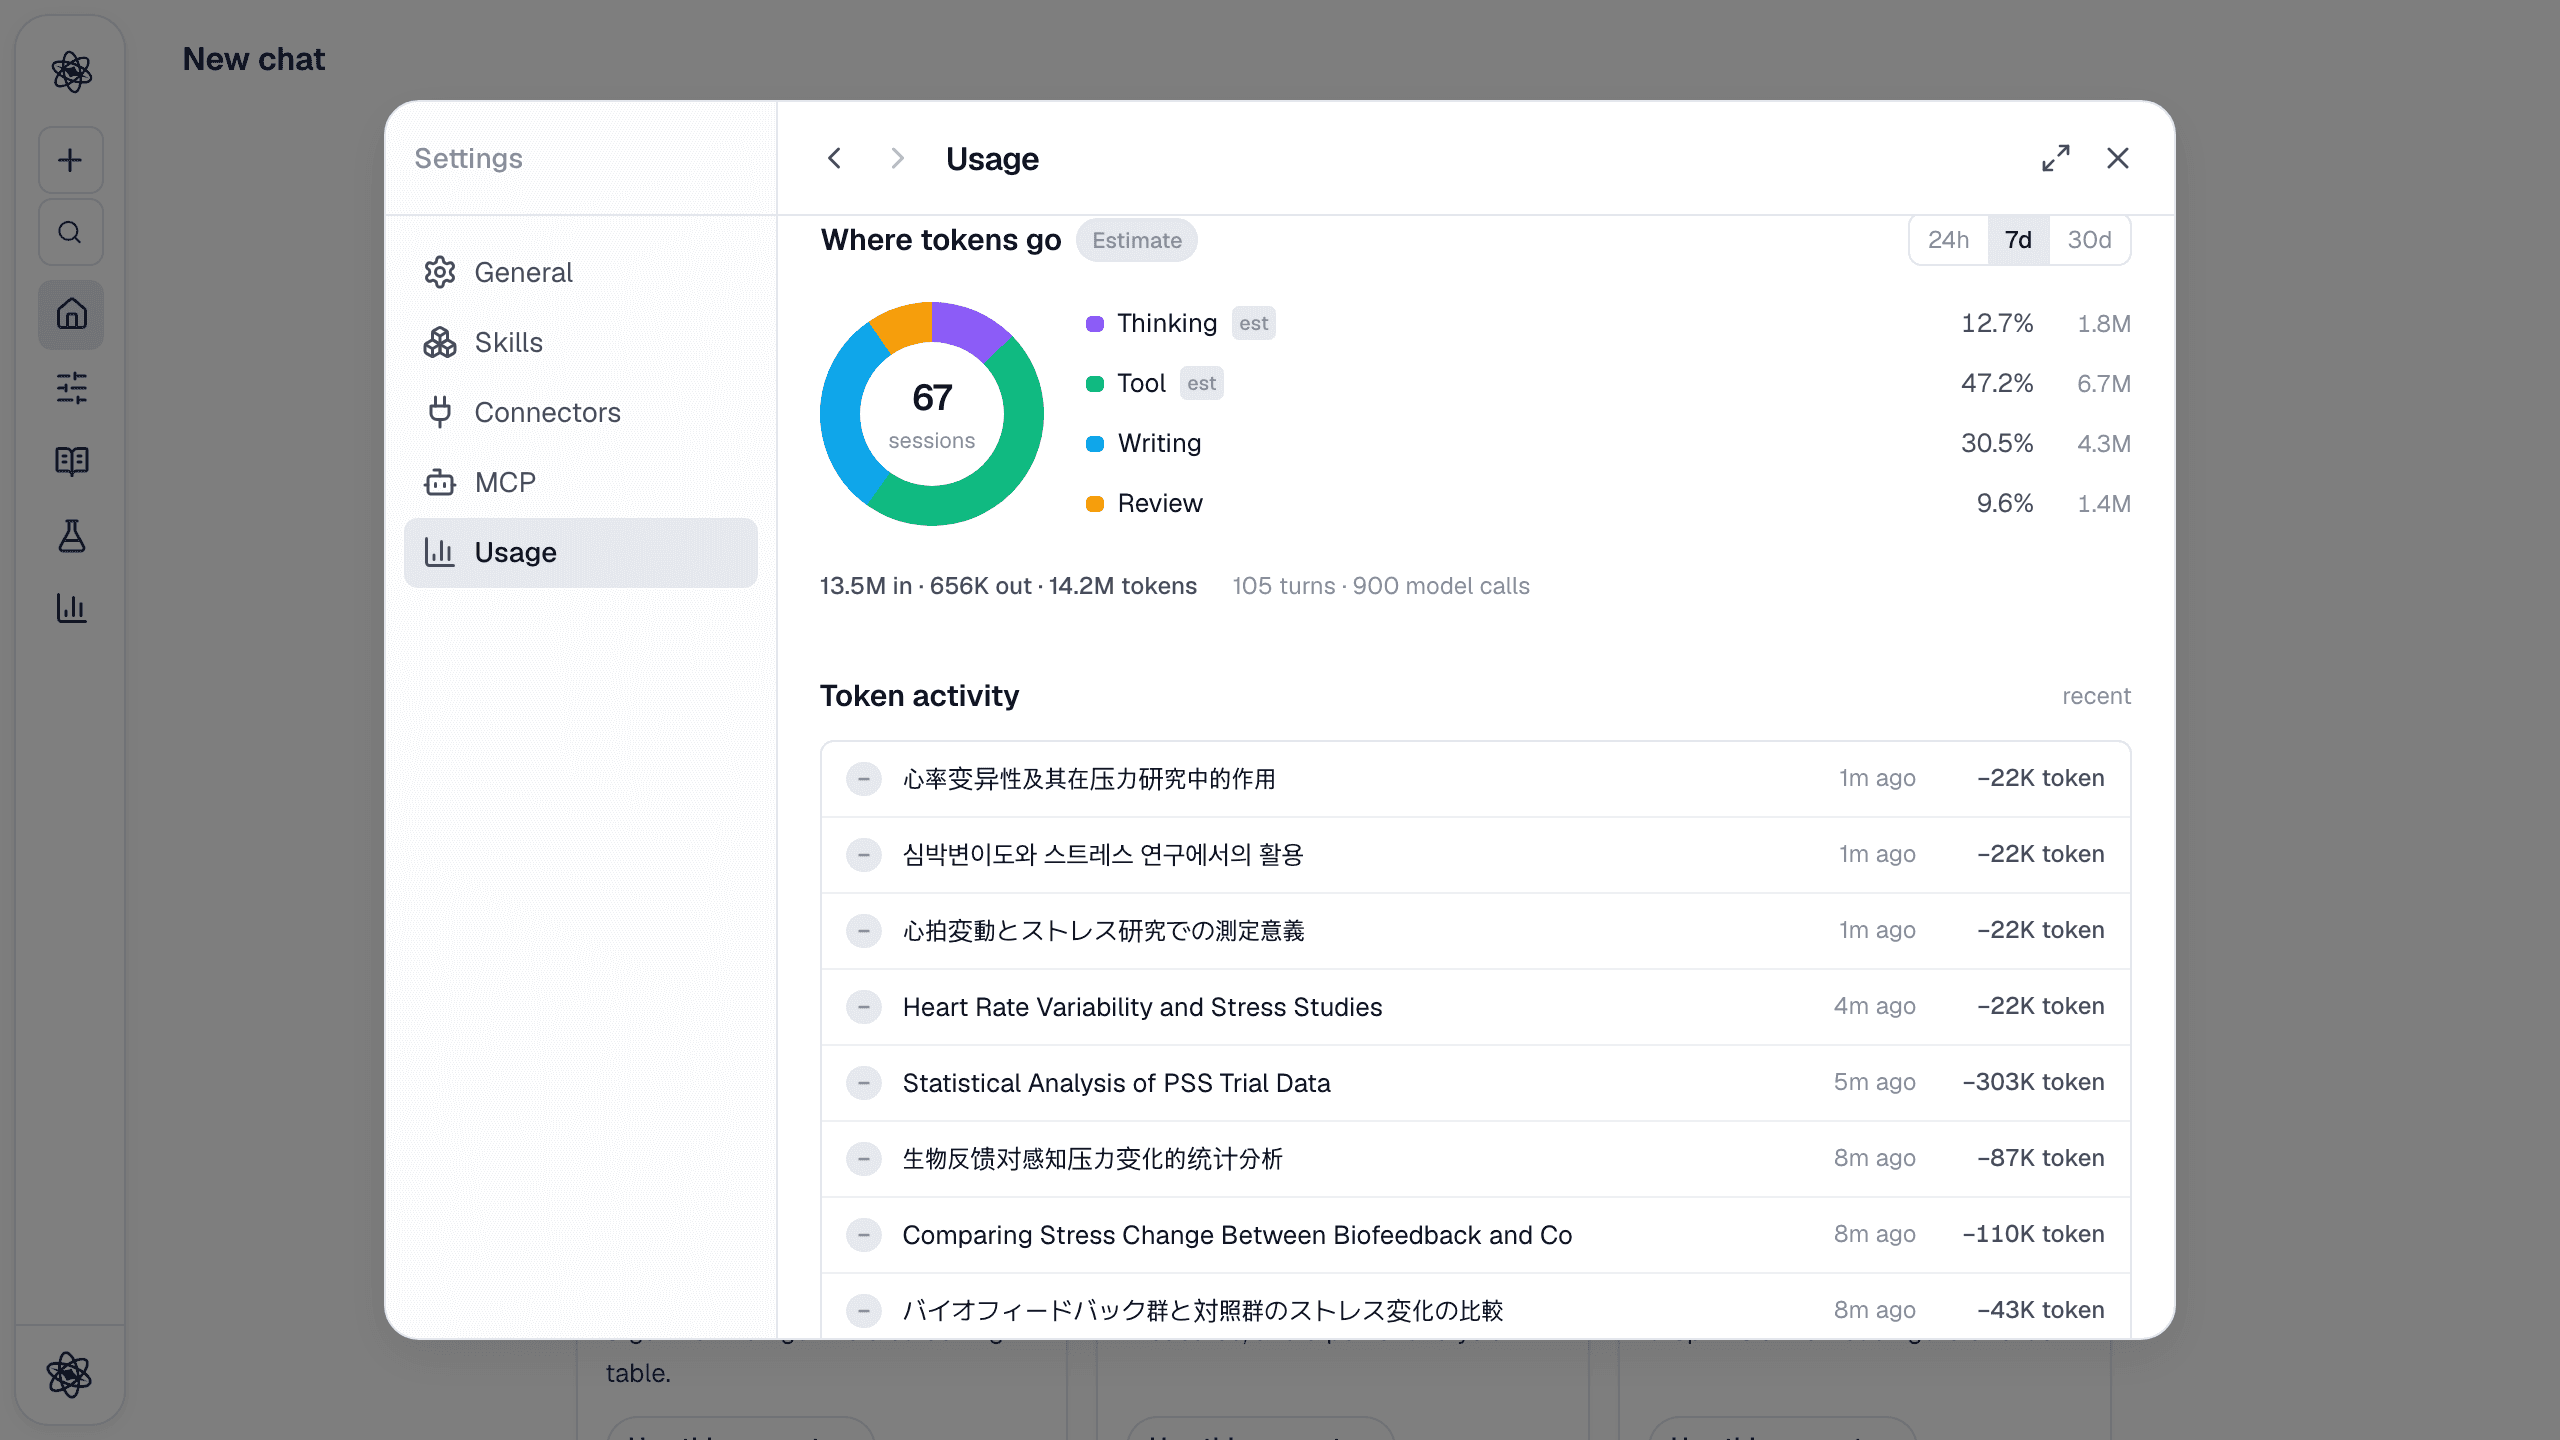The image size is (2560, 1440).
Task: Expand row バイオフィードバック群と対照群
Action: [863, 1311]
